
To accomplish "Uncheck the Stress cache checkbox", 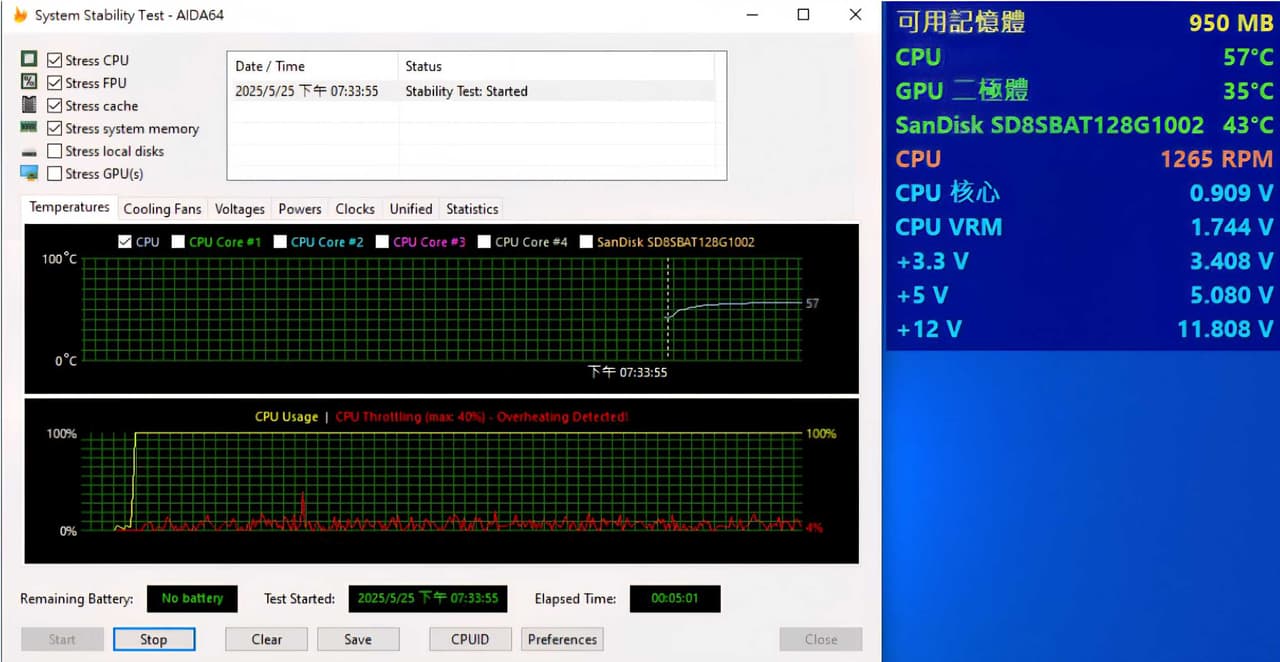I will [55, 106].
